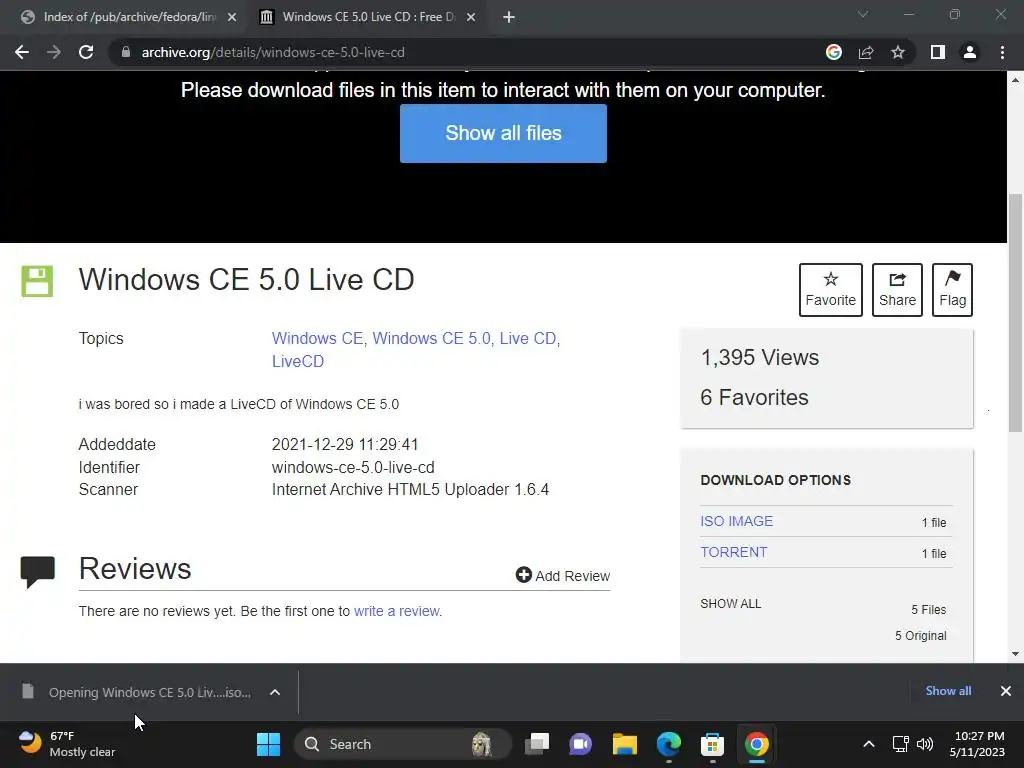Click Add Review

(x=562, y=575)
